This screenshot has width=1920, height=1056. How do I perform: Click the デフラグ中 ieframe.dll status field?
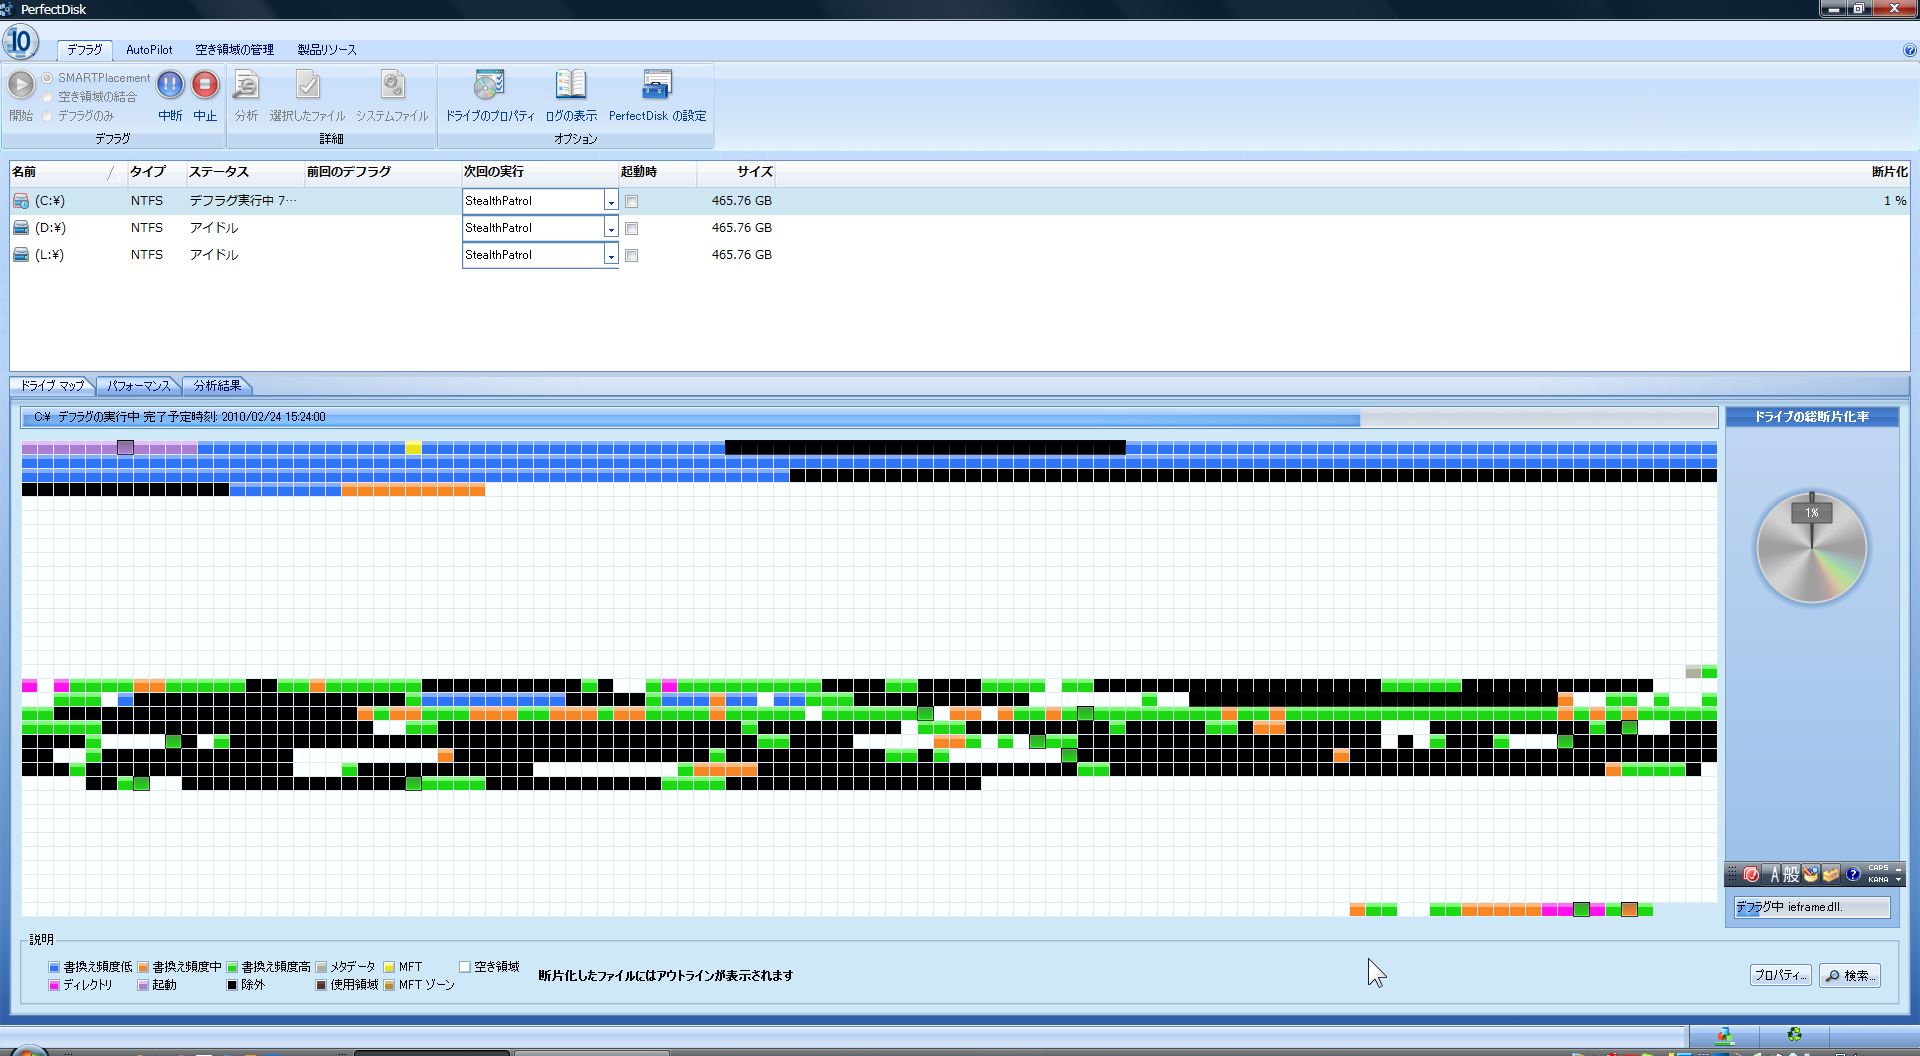click(1811, 907)
